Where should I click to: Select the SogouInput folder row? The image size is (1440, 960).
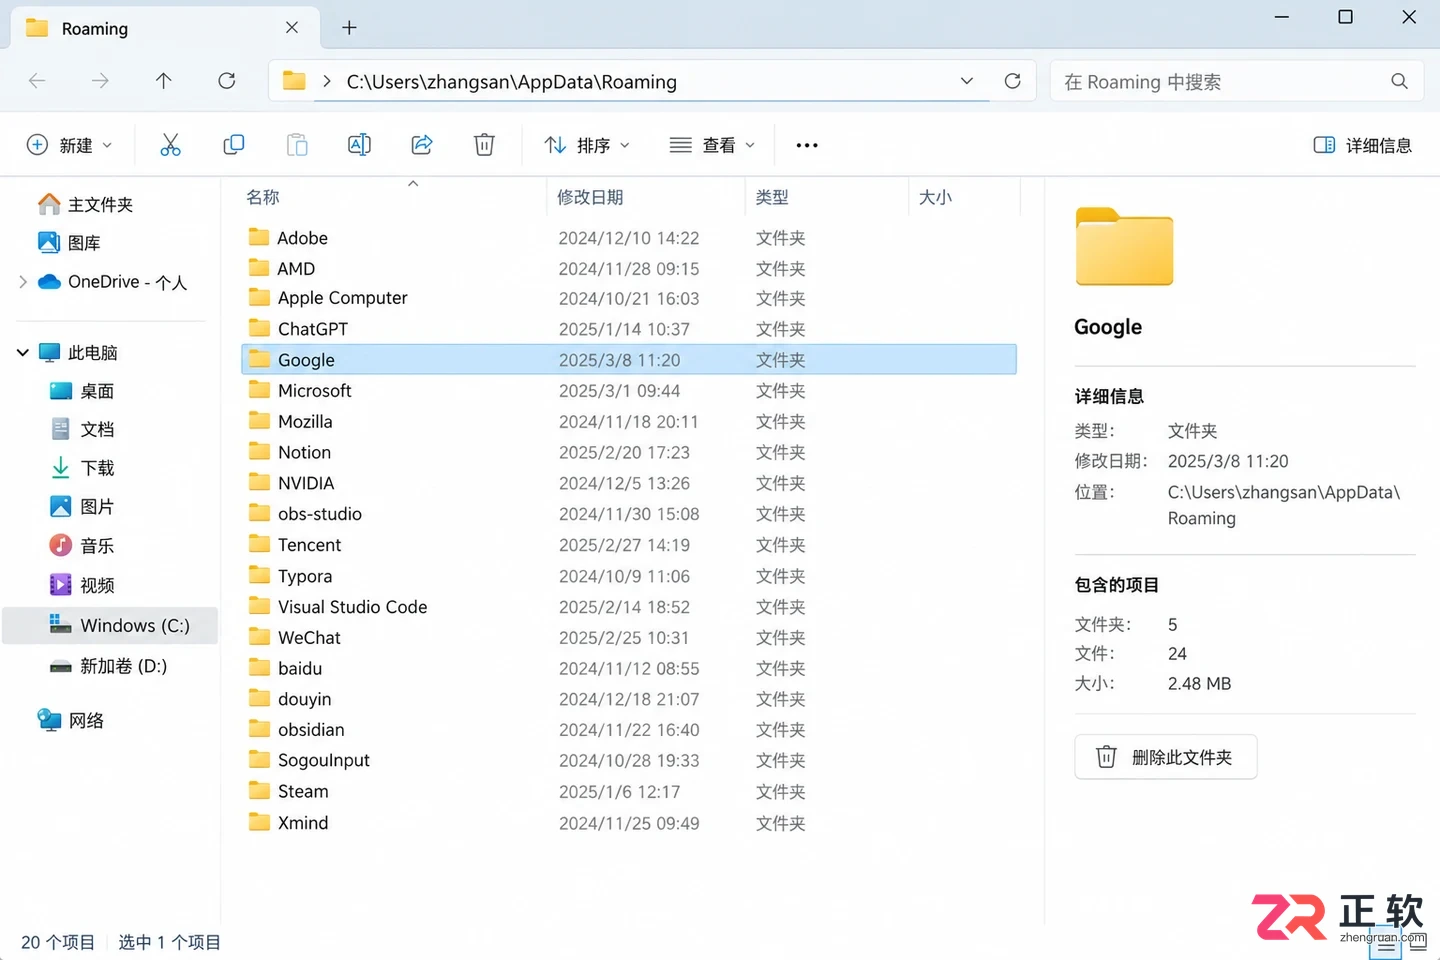(x=629, y=761)
